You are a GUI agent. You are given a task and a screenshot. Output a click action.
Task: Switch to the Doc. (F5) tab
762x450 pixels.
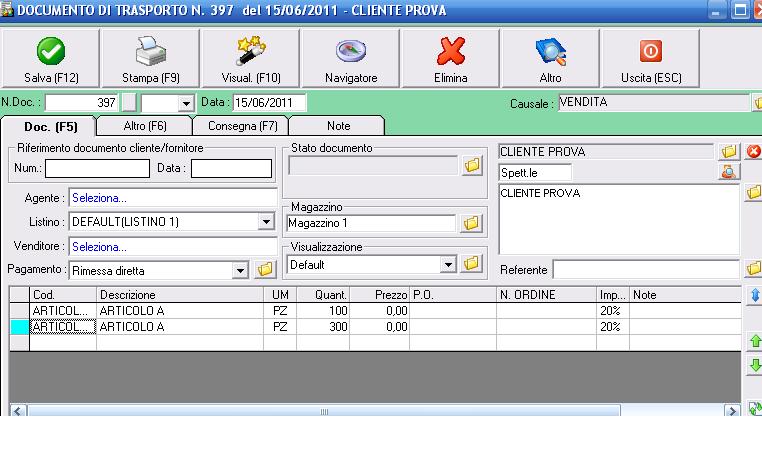click(x=51, y=127)
